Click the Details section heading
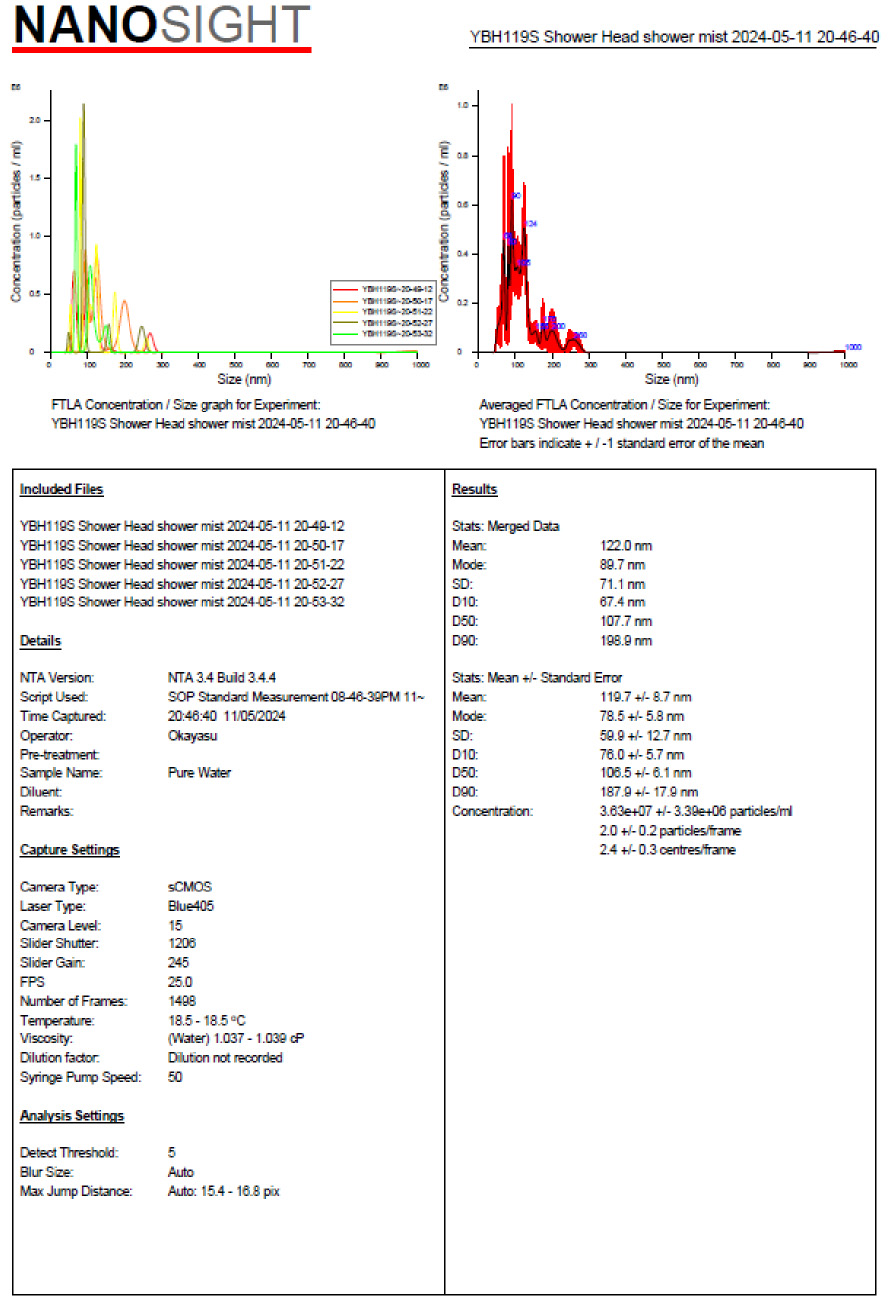 point(40,641)
